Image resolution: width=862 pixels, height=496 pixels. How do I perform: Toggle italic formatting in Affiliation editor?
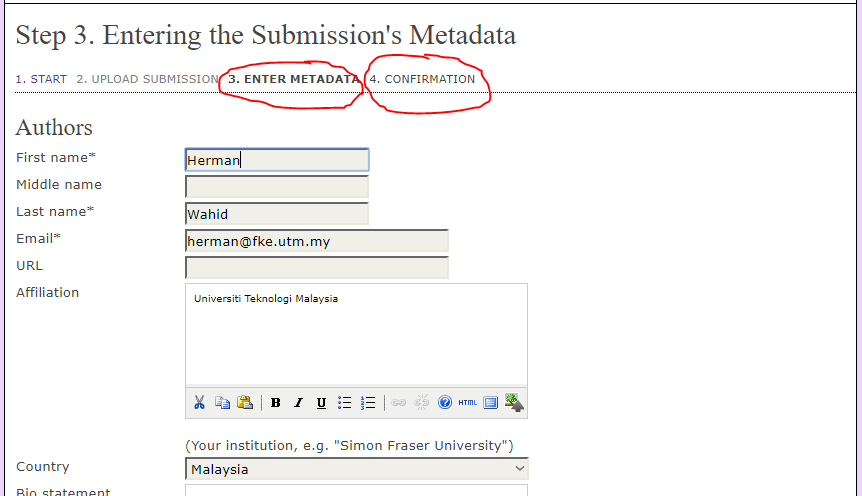[298, 403]
